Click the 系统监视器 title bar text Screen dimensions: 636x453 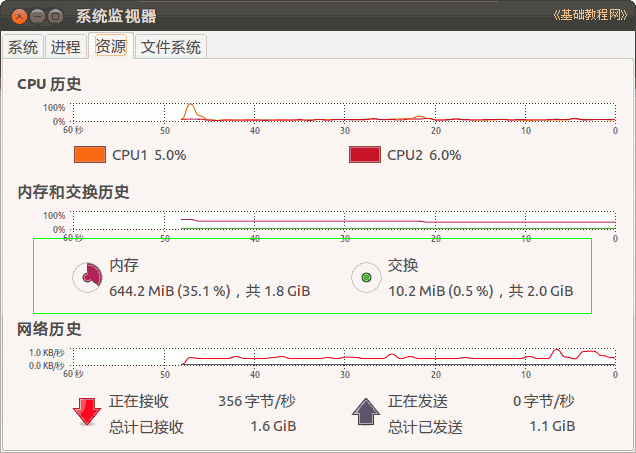coord(116,16)
